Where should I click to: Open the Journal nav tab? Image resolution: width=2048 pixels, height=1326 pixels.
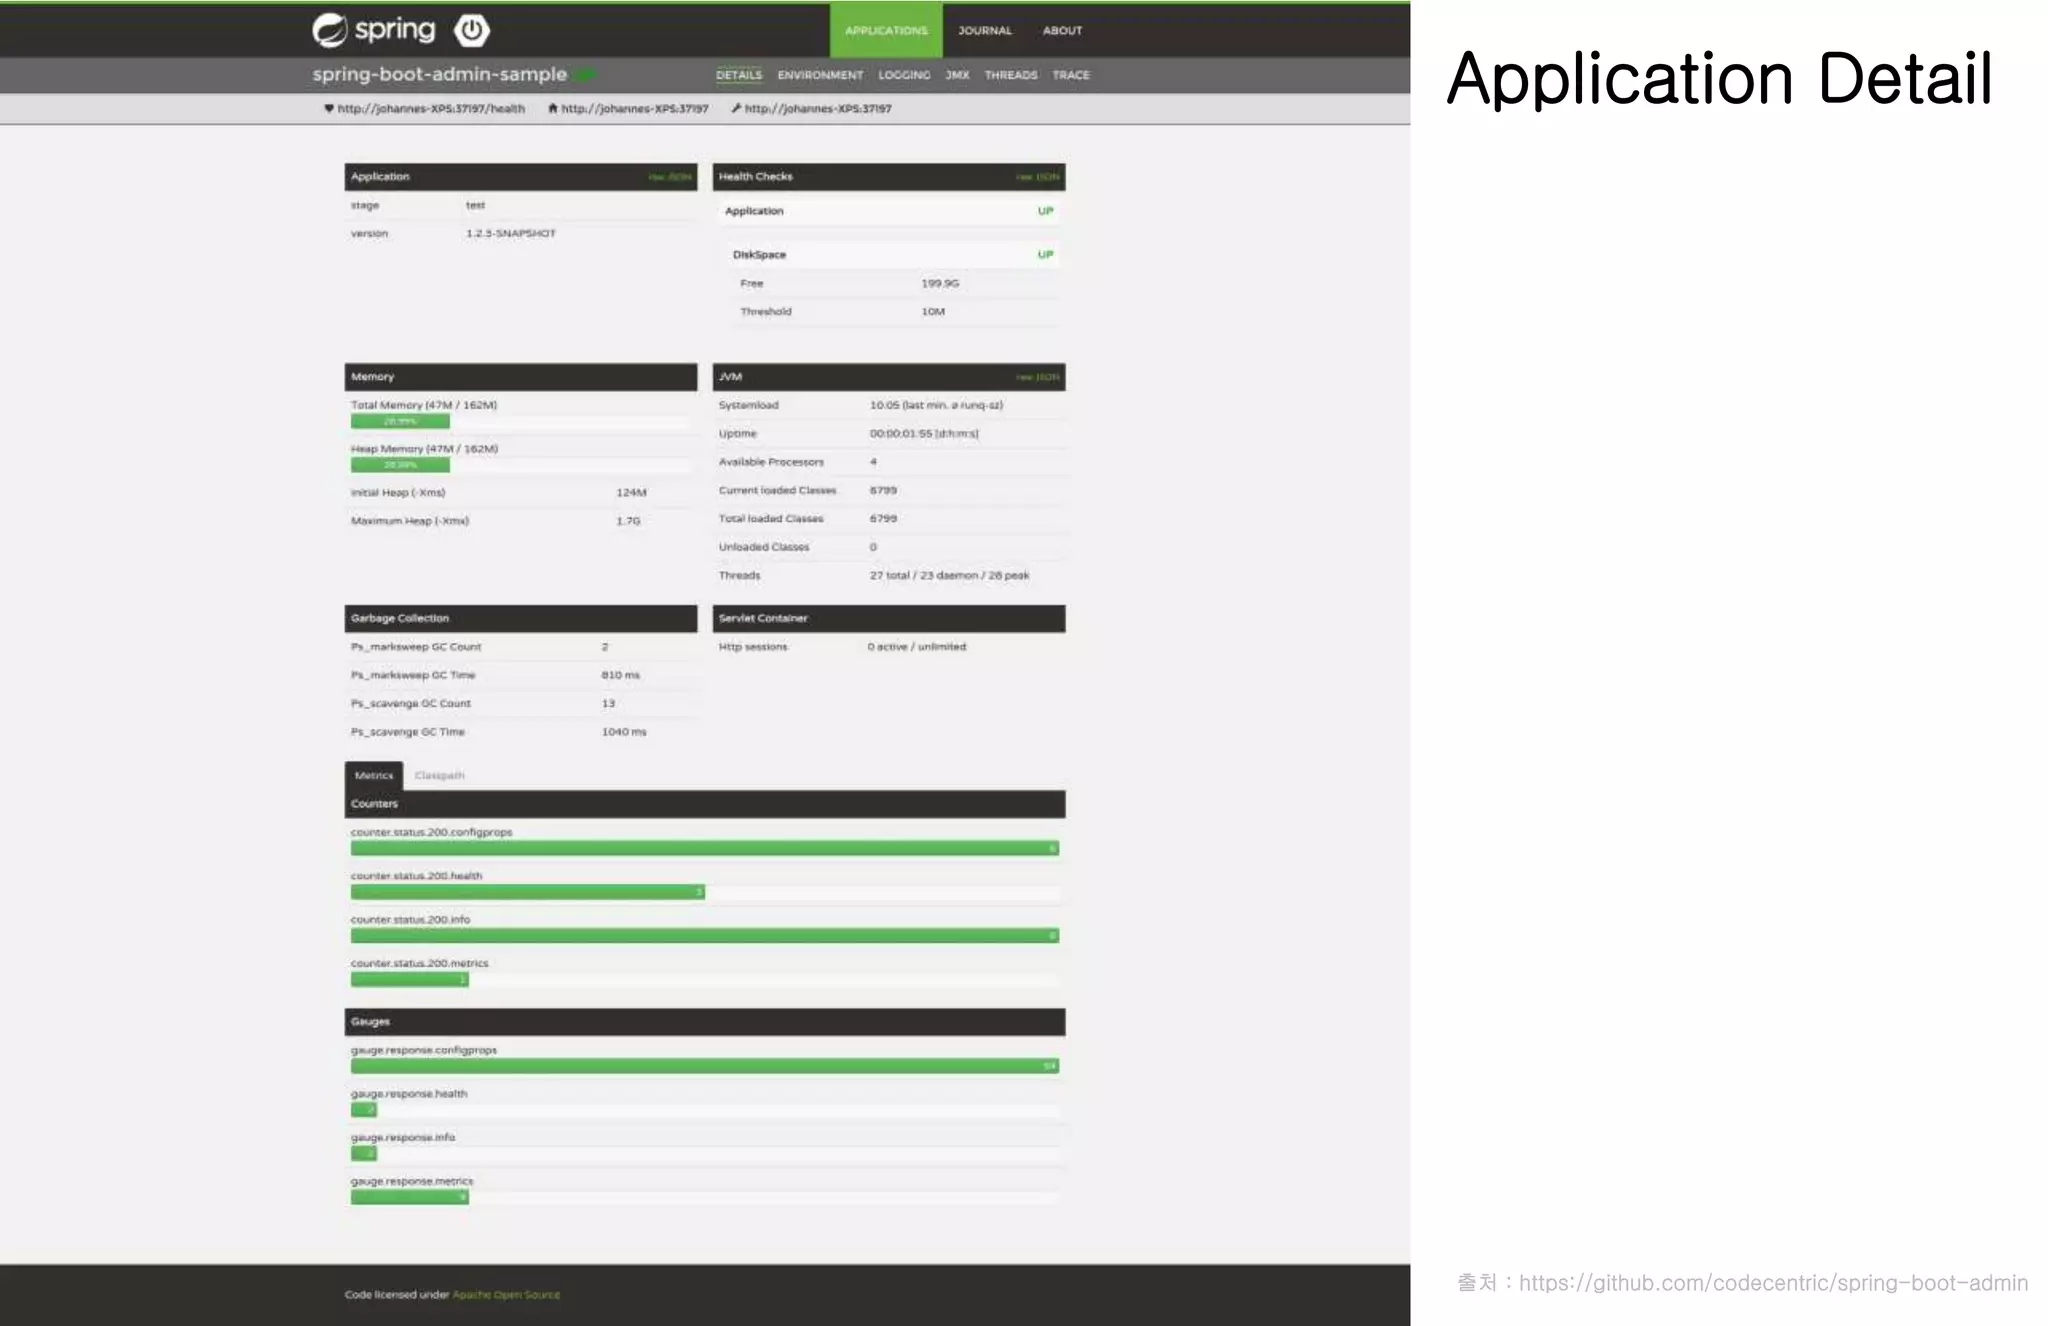[x=985, y=30]
